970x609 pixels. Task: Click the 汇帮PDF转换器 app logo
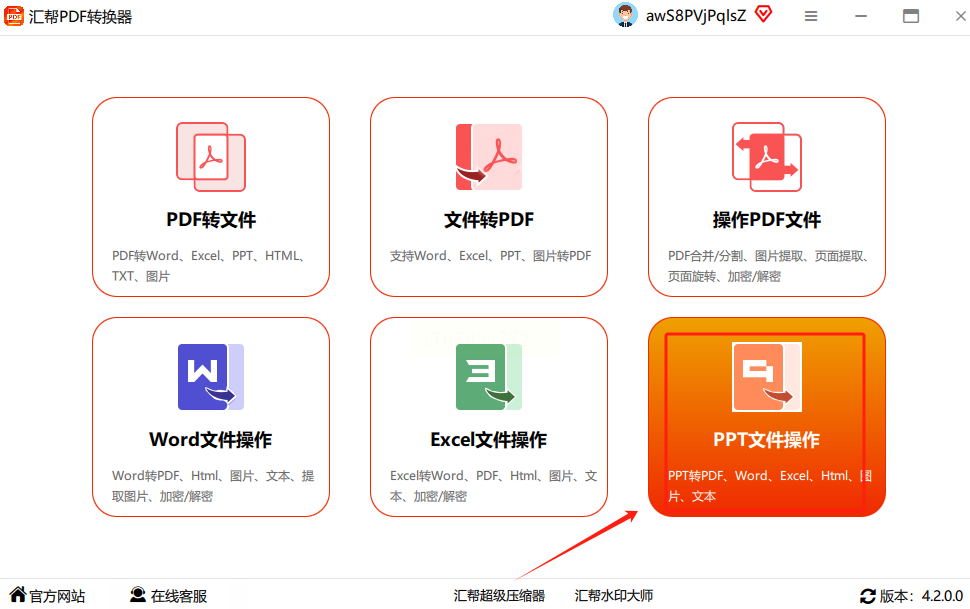point(14,16)
